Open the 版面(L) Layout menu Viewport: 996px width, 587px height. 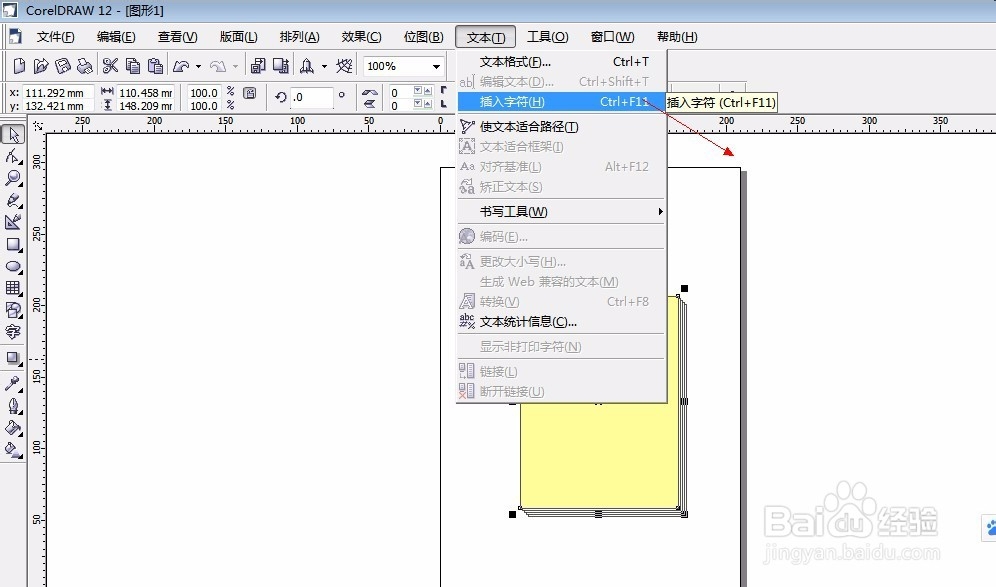pos(238,37)
